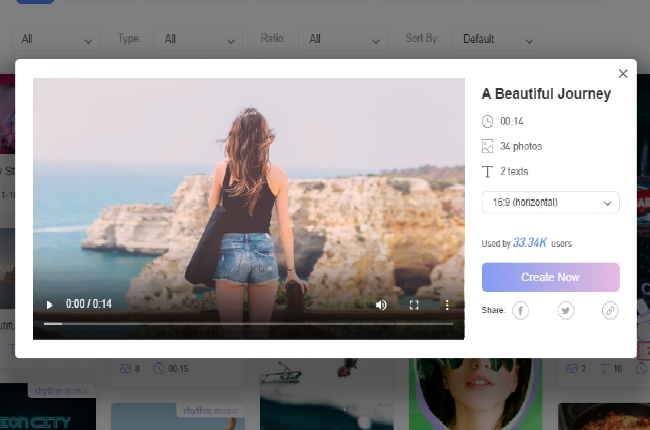650x430 pixels.
Task: Share template on Facebook
Action: coord(521,310)
